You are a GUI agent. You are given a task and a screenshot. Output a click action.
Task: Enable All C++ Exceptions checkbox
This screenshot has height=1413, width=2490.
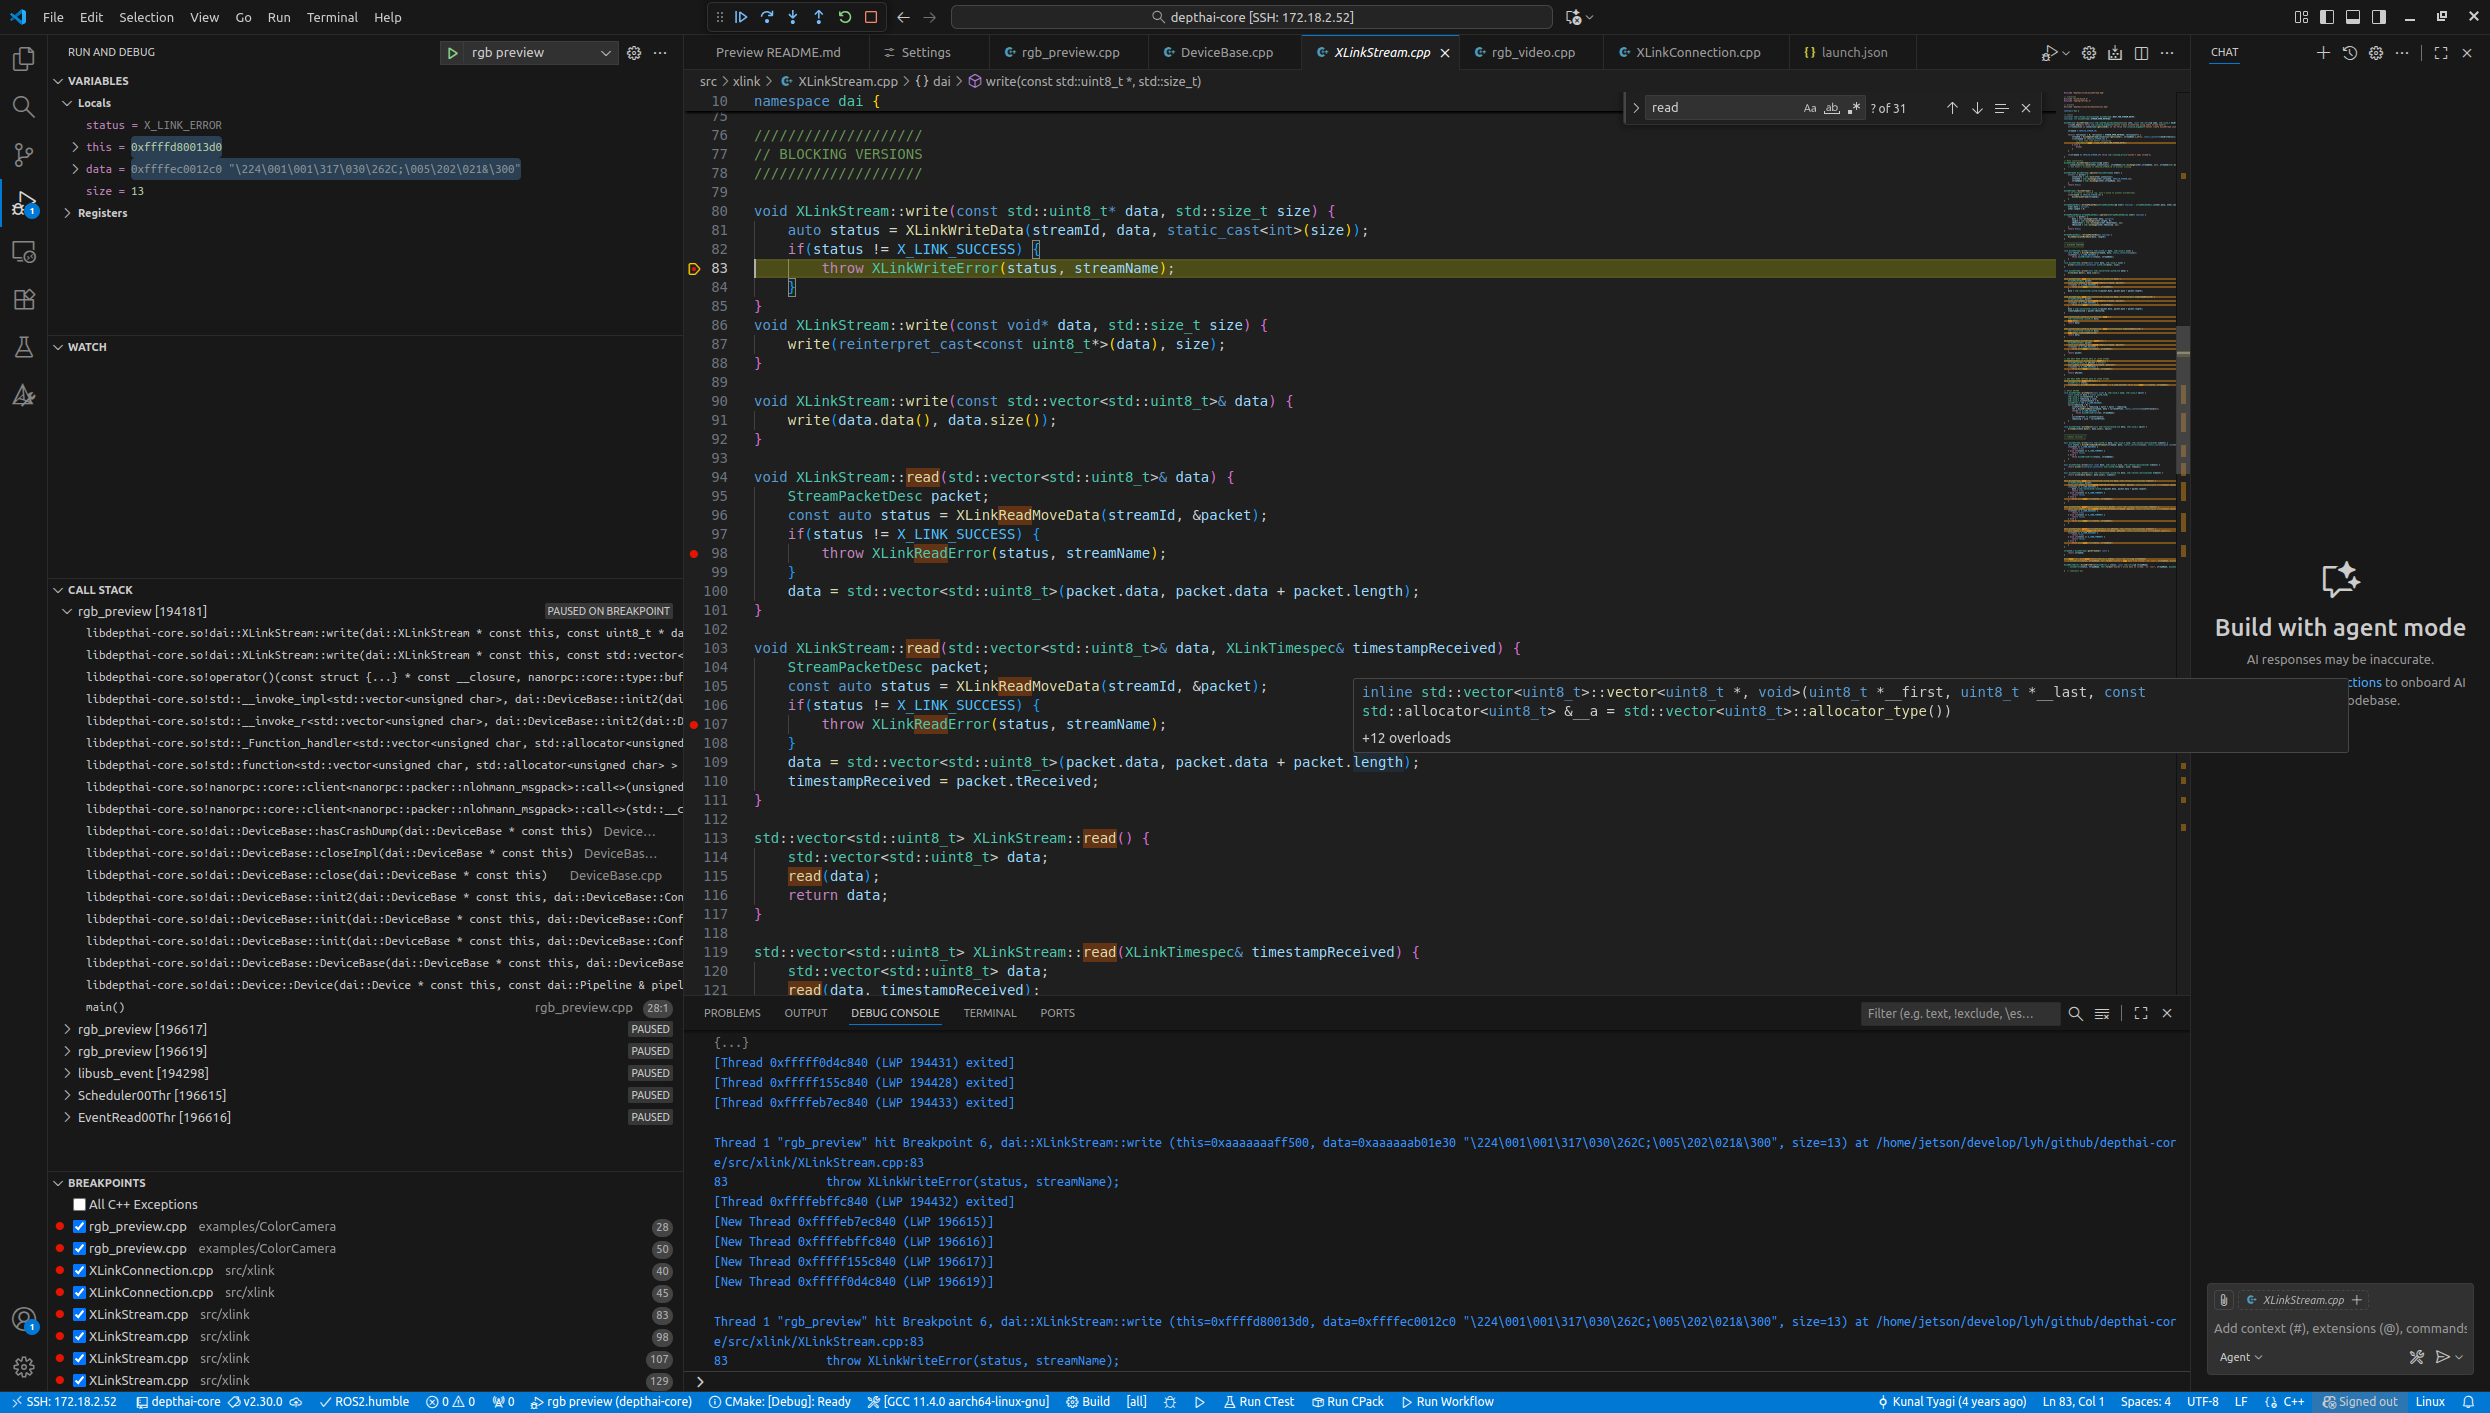(x=80, y=1204)
